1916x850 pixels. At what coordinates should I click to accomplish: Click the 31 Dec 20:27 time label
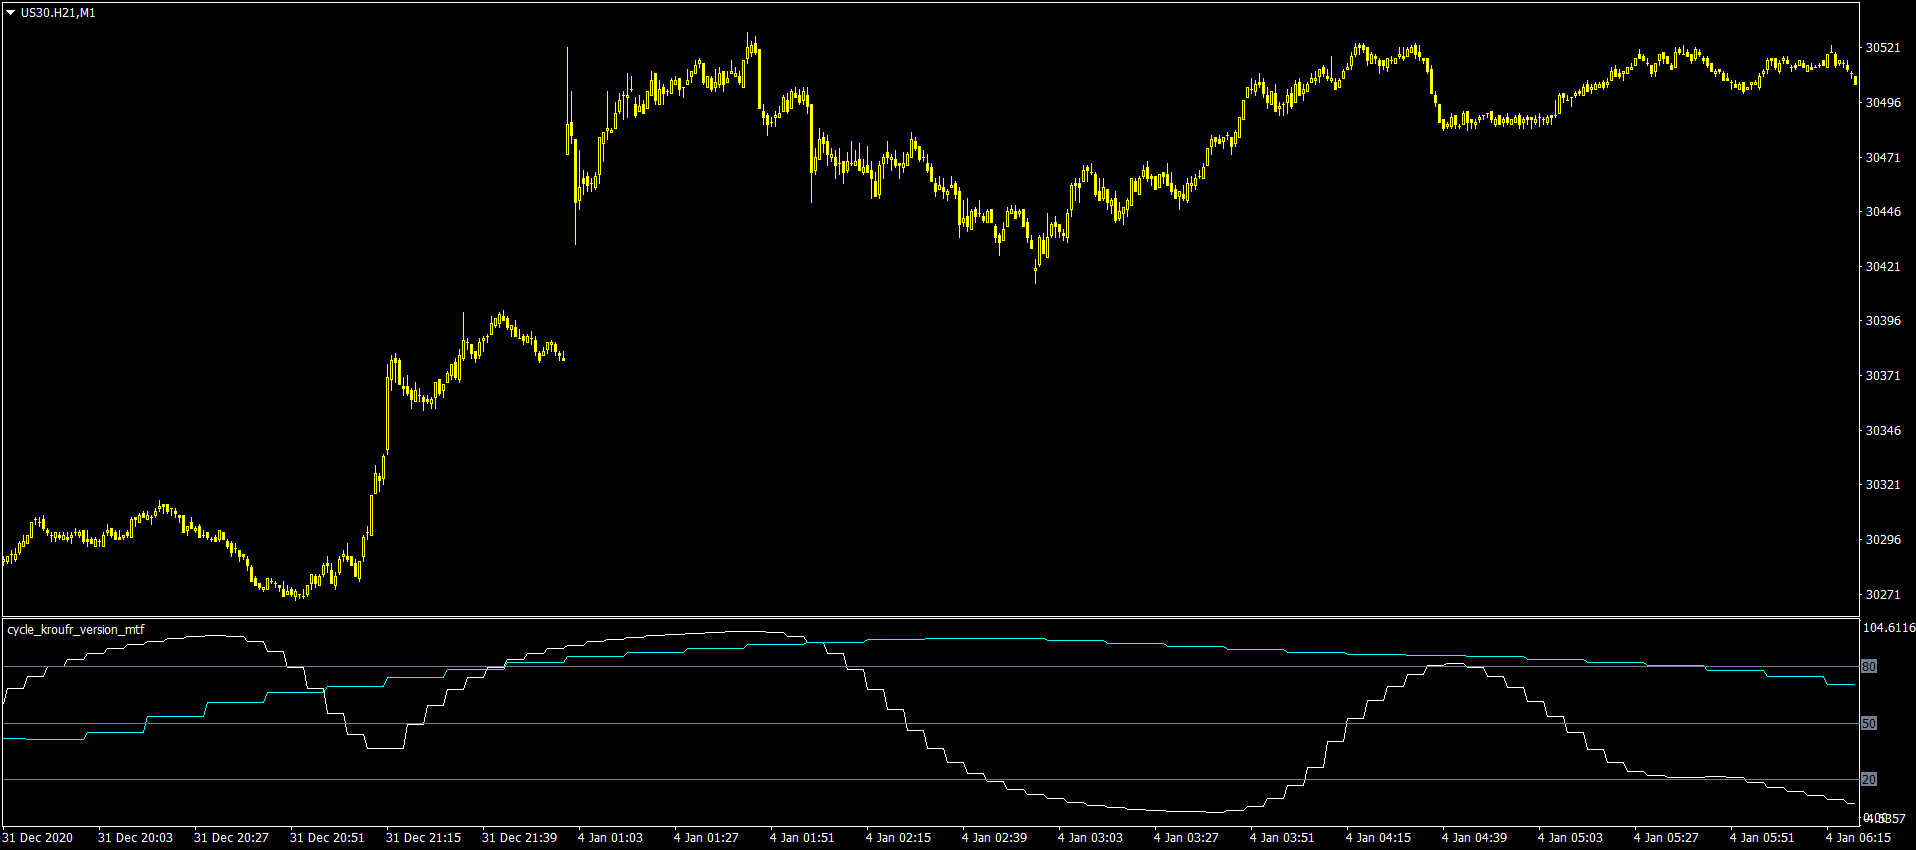pyautogui.click(x=231, y=838)
